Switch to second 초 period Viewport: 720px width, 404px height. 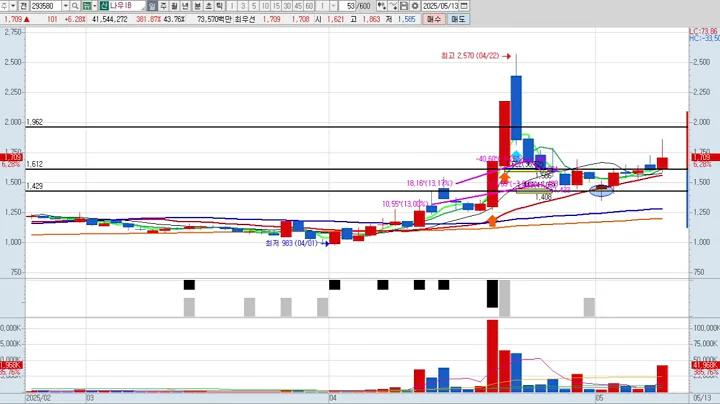tap(208, 6)
